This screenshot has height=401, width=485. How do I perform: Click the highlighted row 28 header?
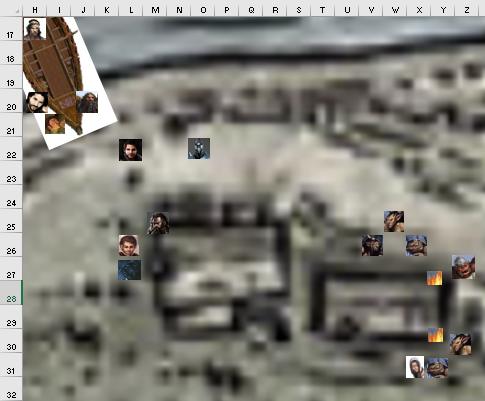(11, 293)
